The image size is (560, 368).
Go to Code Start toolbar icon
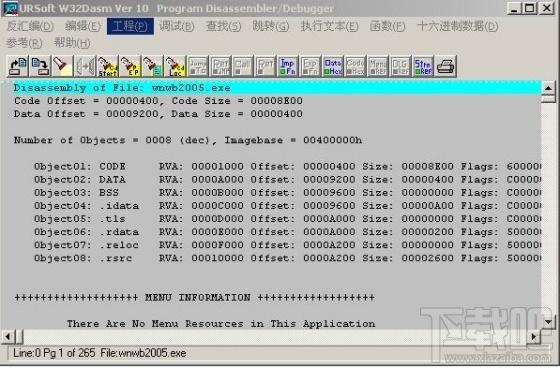[x=108, y=66]
